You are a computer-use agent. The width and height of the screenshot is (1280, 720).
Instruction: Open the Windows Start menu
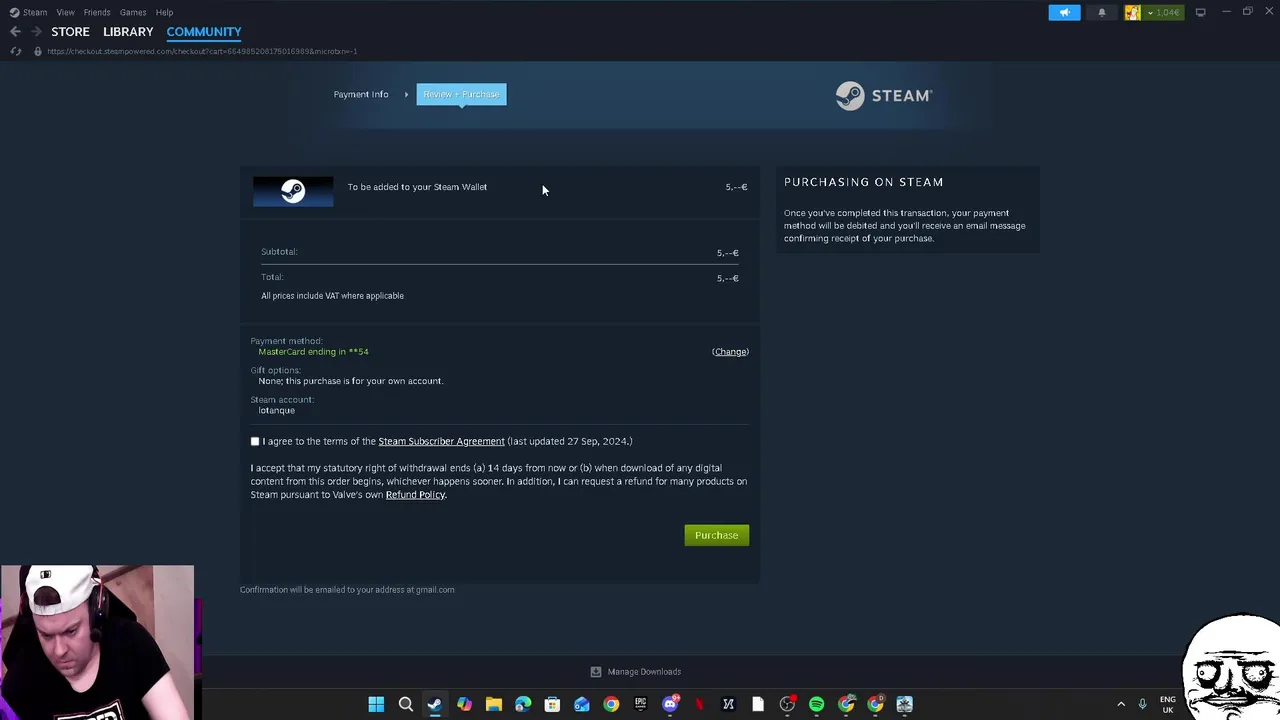tap(376, 704)
